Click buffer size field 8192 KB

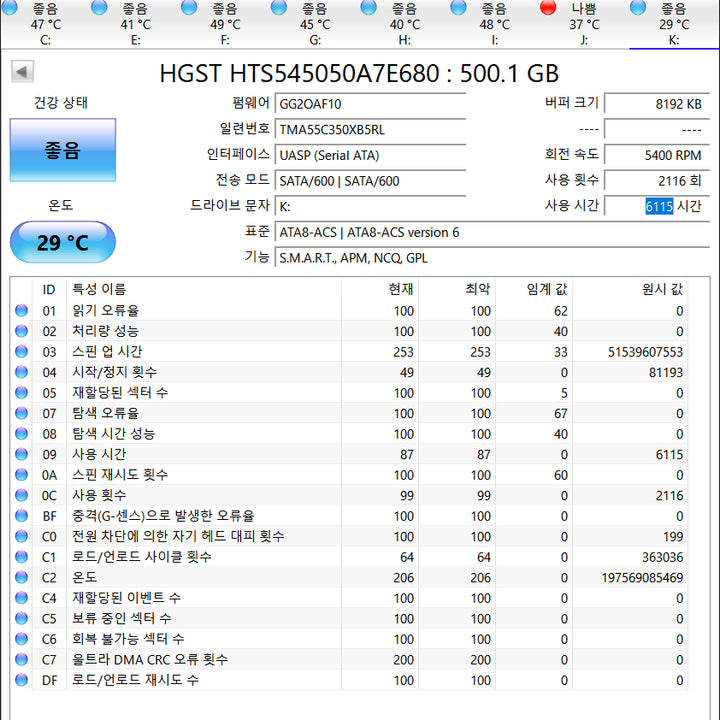click(x=657, y=104)
